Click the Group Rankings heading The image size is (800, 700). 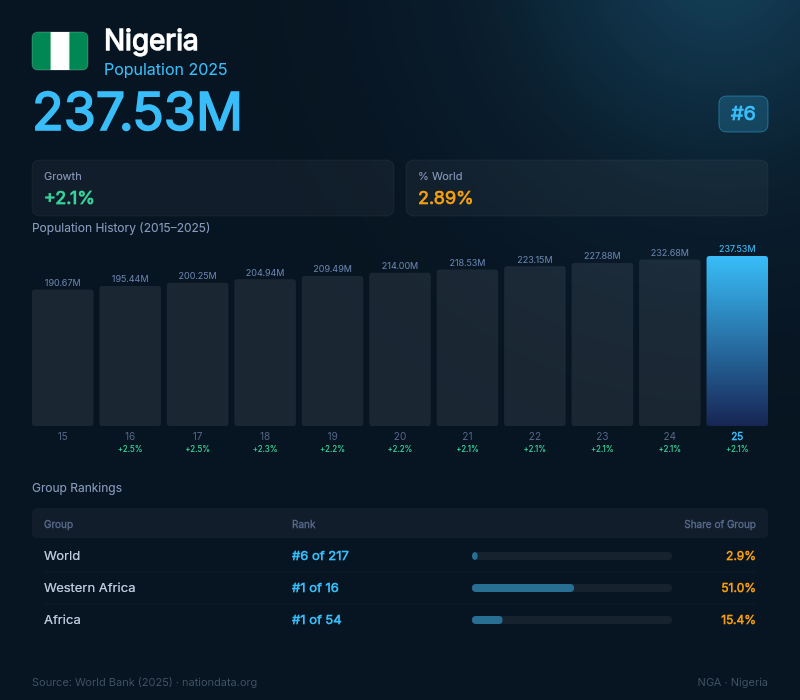(77, 488)
